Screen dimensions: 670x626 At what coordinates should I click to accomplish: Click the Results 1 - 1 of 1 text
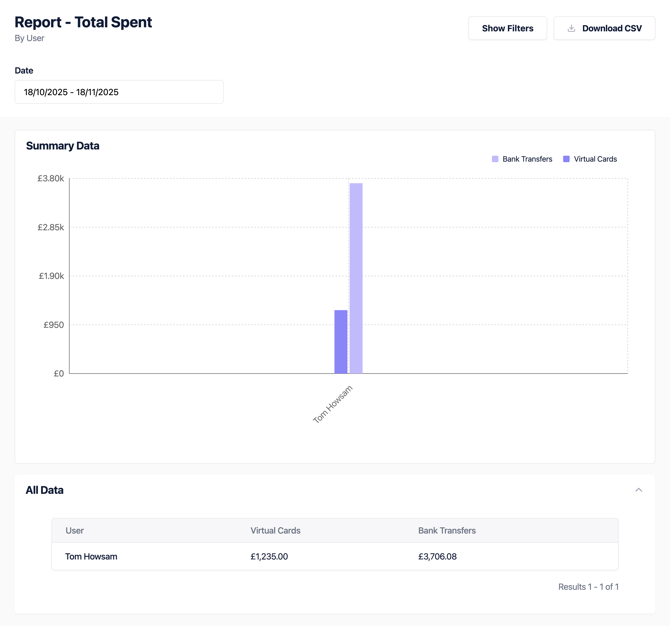pyautogui.click(x=588, y=587)
